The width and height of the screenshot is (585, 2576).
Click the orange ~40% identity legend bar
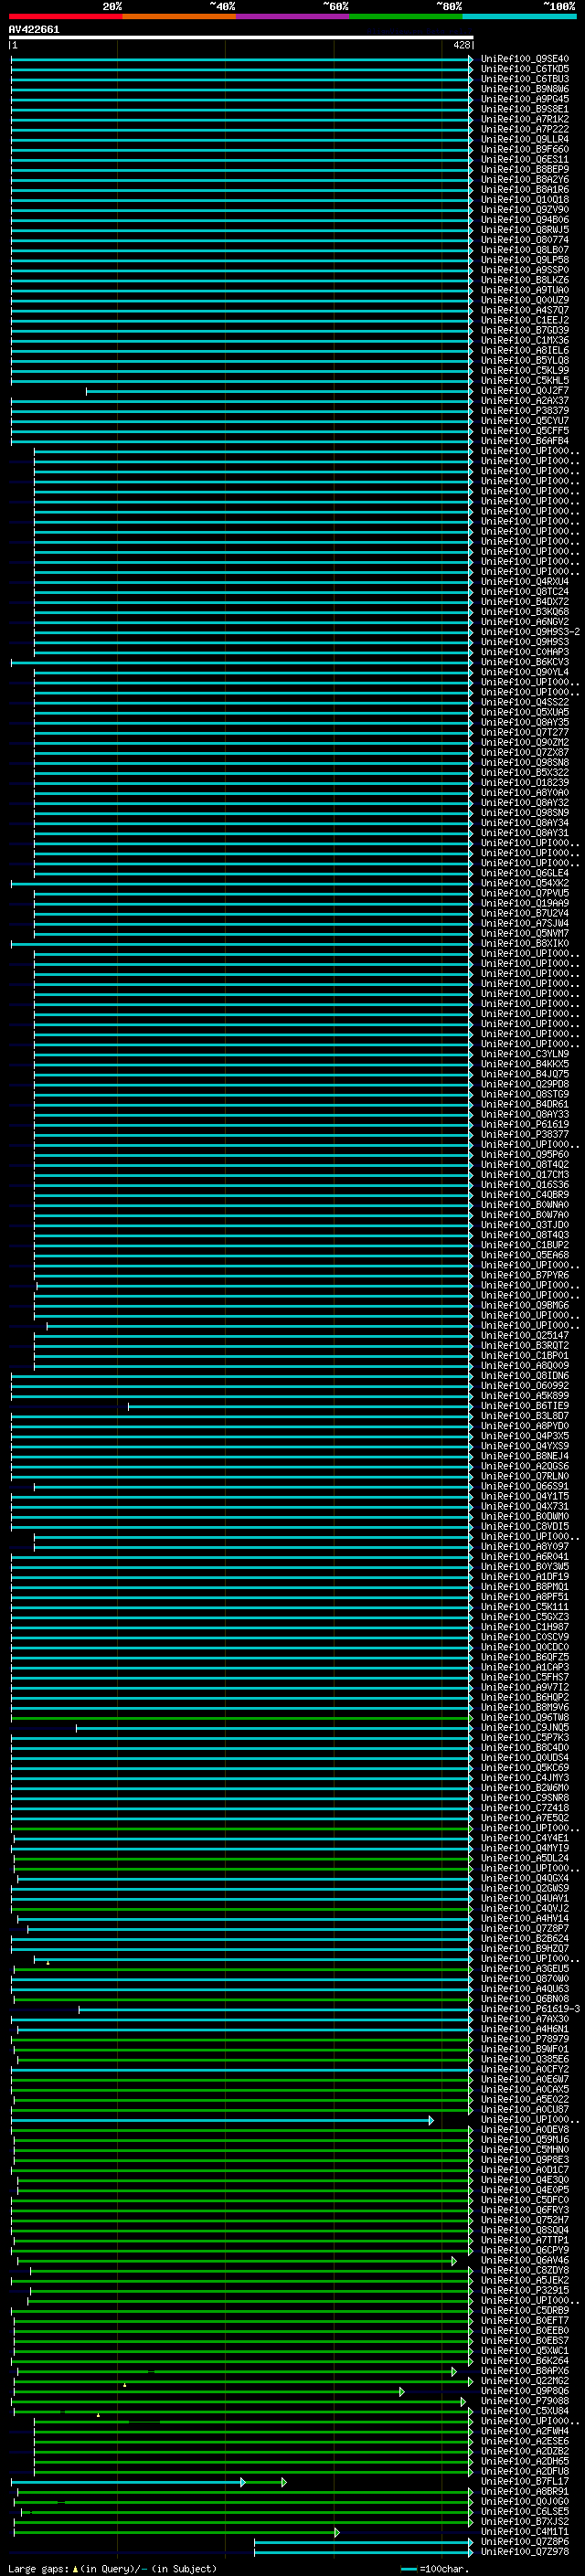(179, 16)
